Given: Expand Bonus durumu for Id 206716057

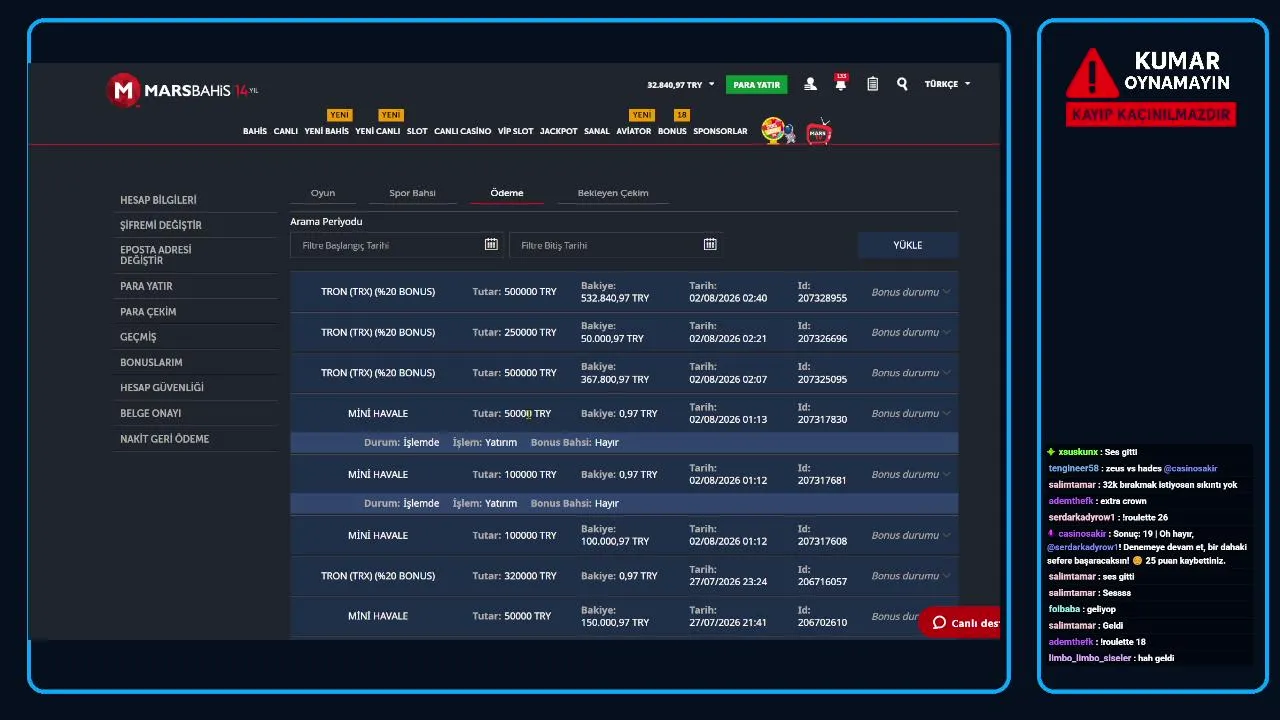Looking at the screenshot, I should pos(910,576).
